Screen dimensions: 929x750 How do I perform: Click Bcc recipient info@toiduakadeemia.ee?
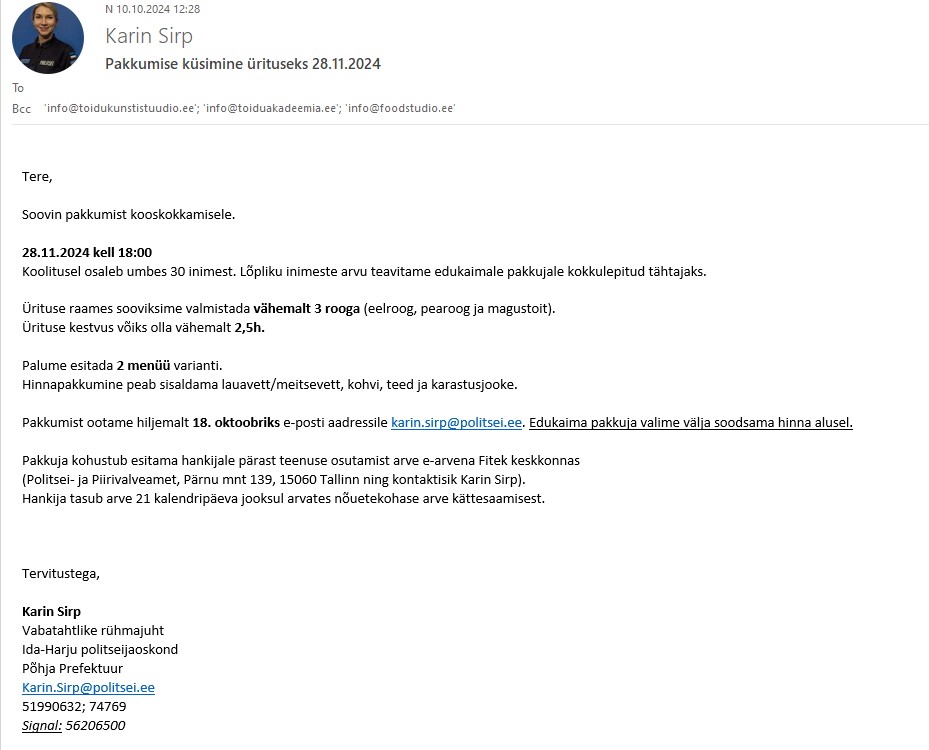(x=271, y=108)
